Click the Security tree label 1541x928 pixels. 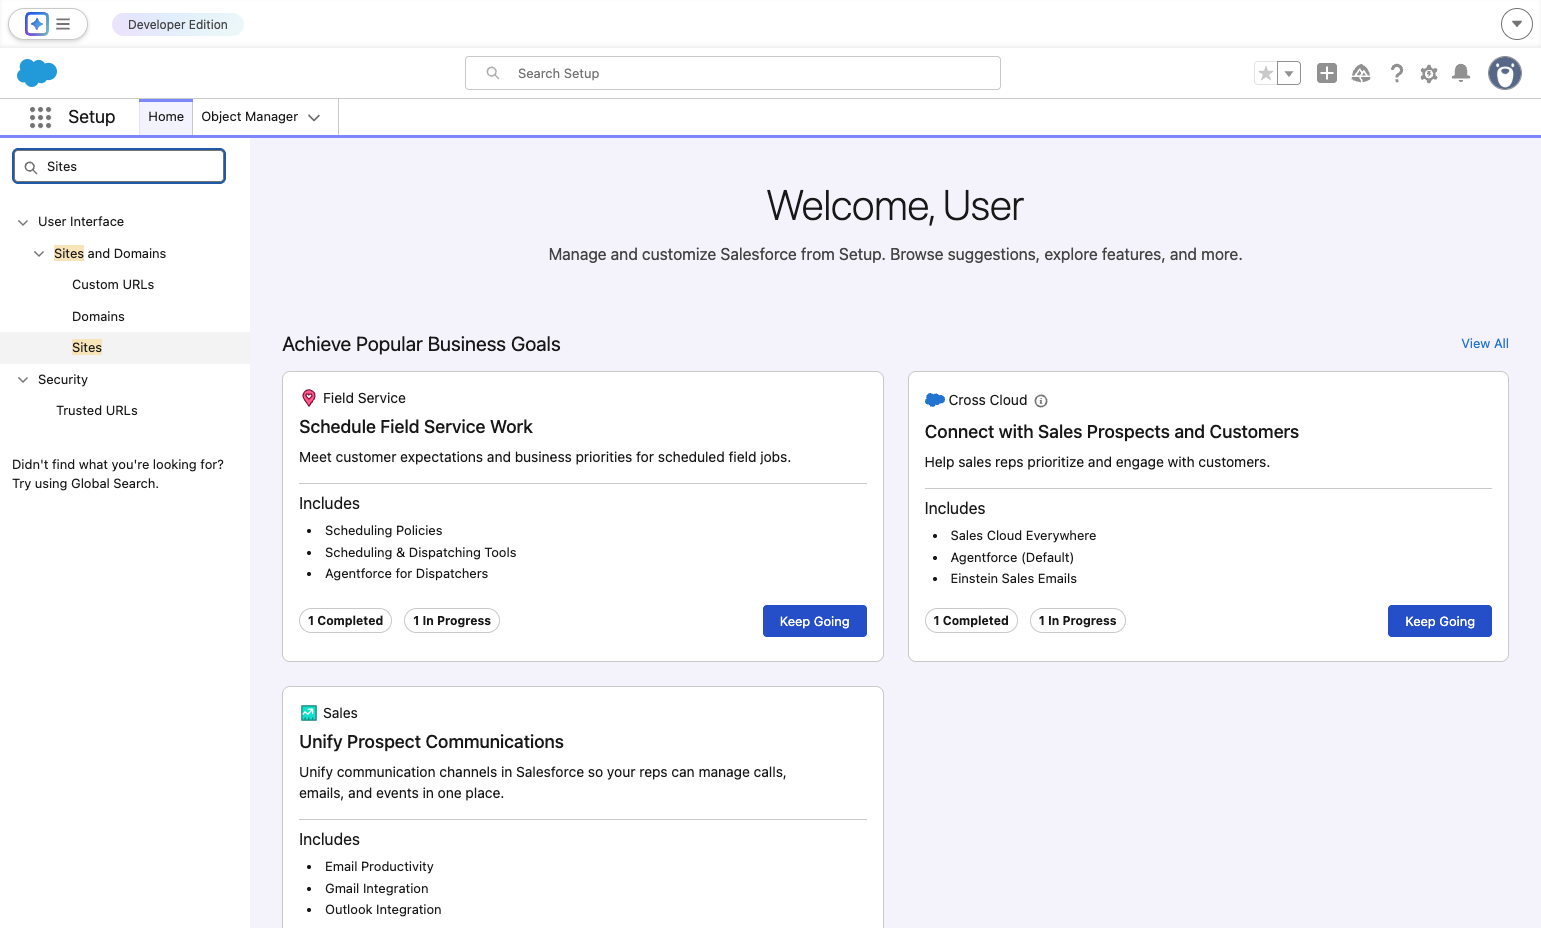click(x=63, y=380)
